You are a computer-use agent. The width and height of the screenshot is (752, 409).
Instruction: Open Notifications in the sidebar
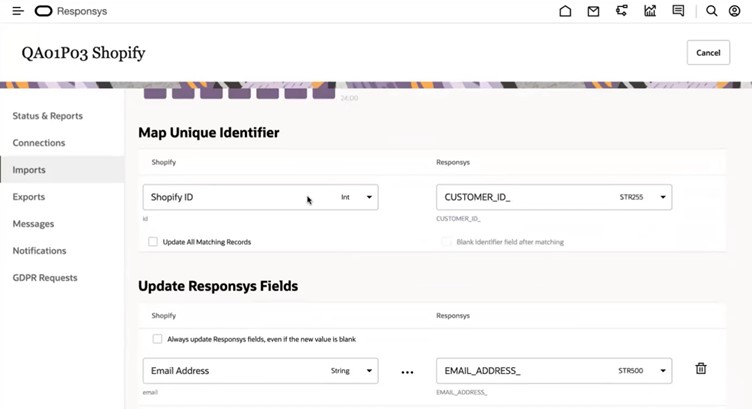39,250
